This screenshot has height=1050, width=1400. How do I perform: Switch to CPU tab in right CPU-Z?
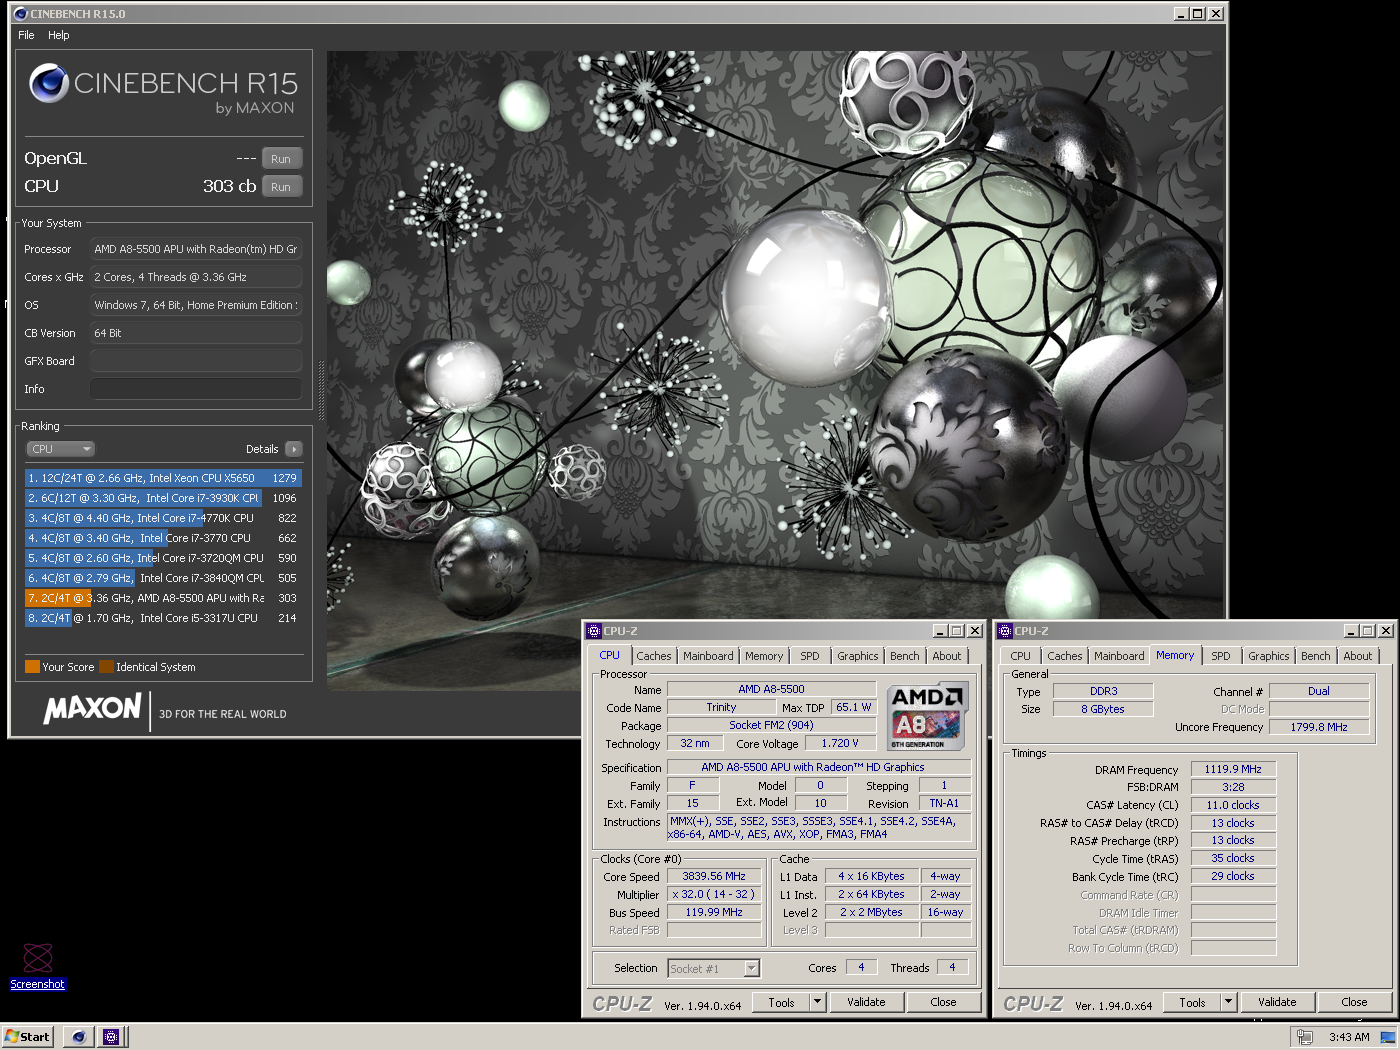pyautogui.click(x=1020, y=656)
